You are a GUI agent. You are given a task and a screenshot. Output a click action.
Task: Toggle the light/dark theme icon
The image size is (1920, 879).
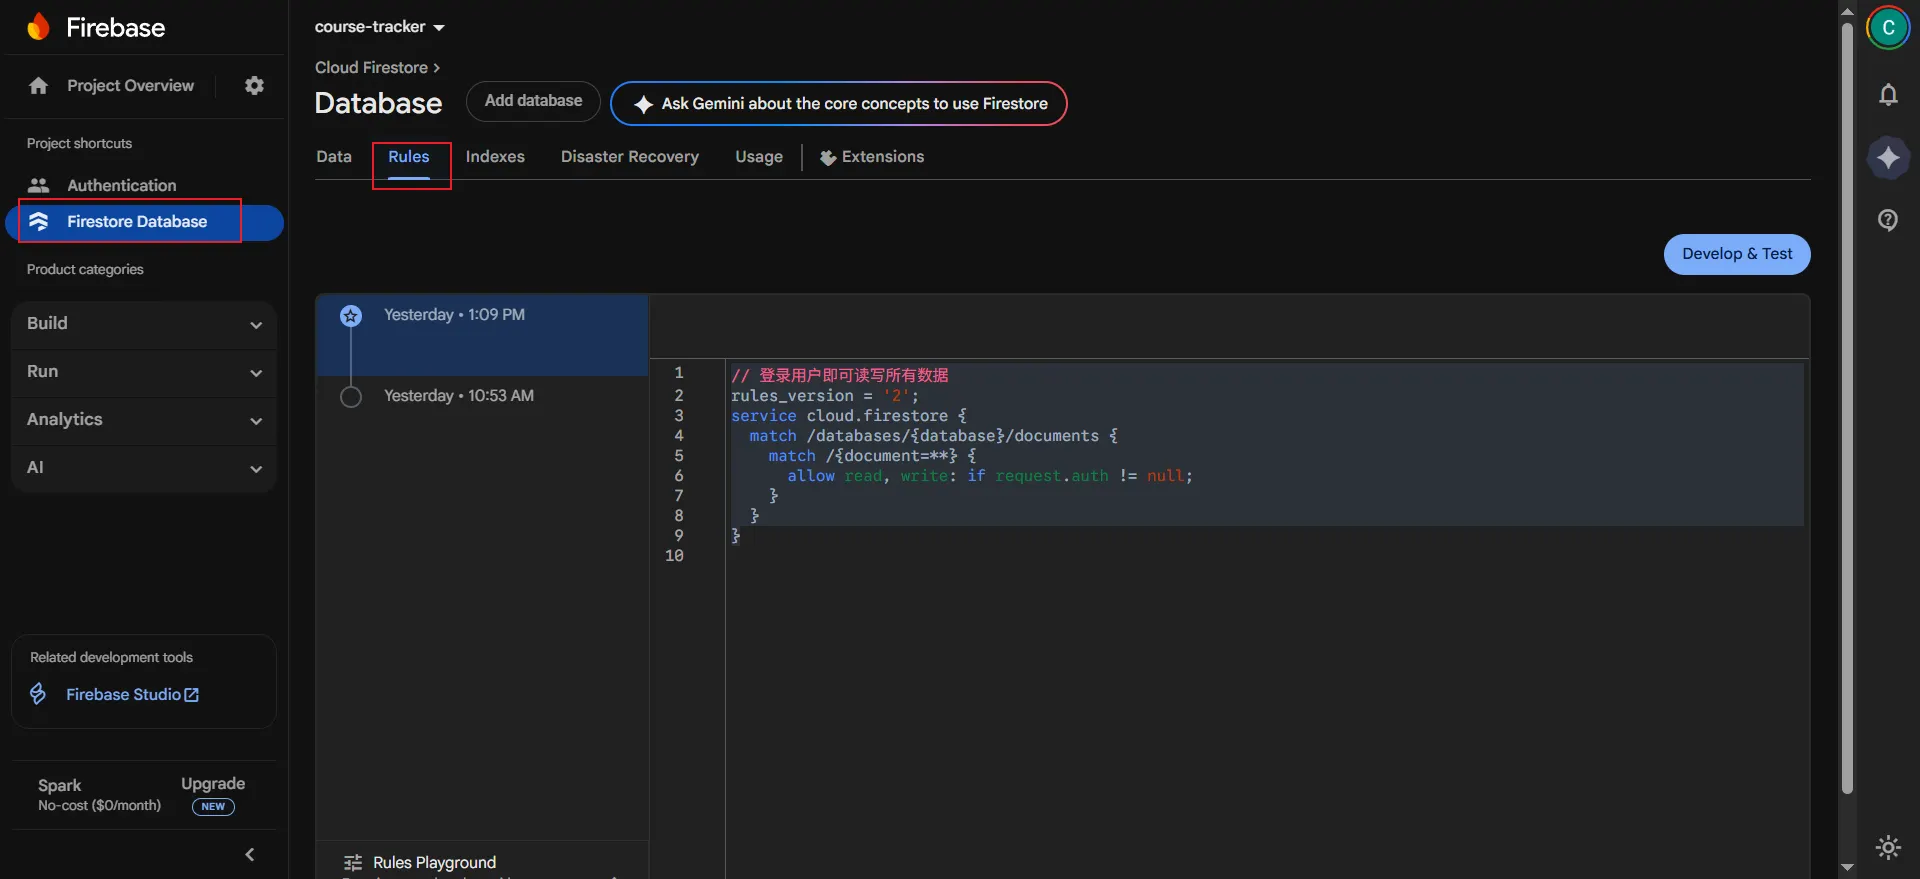coord(1887,848)
